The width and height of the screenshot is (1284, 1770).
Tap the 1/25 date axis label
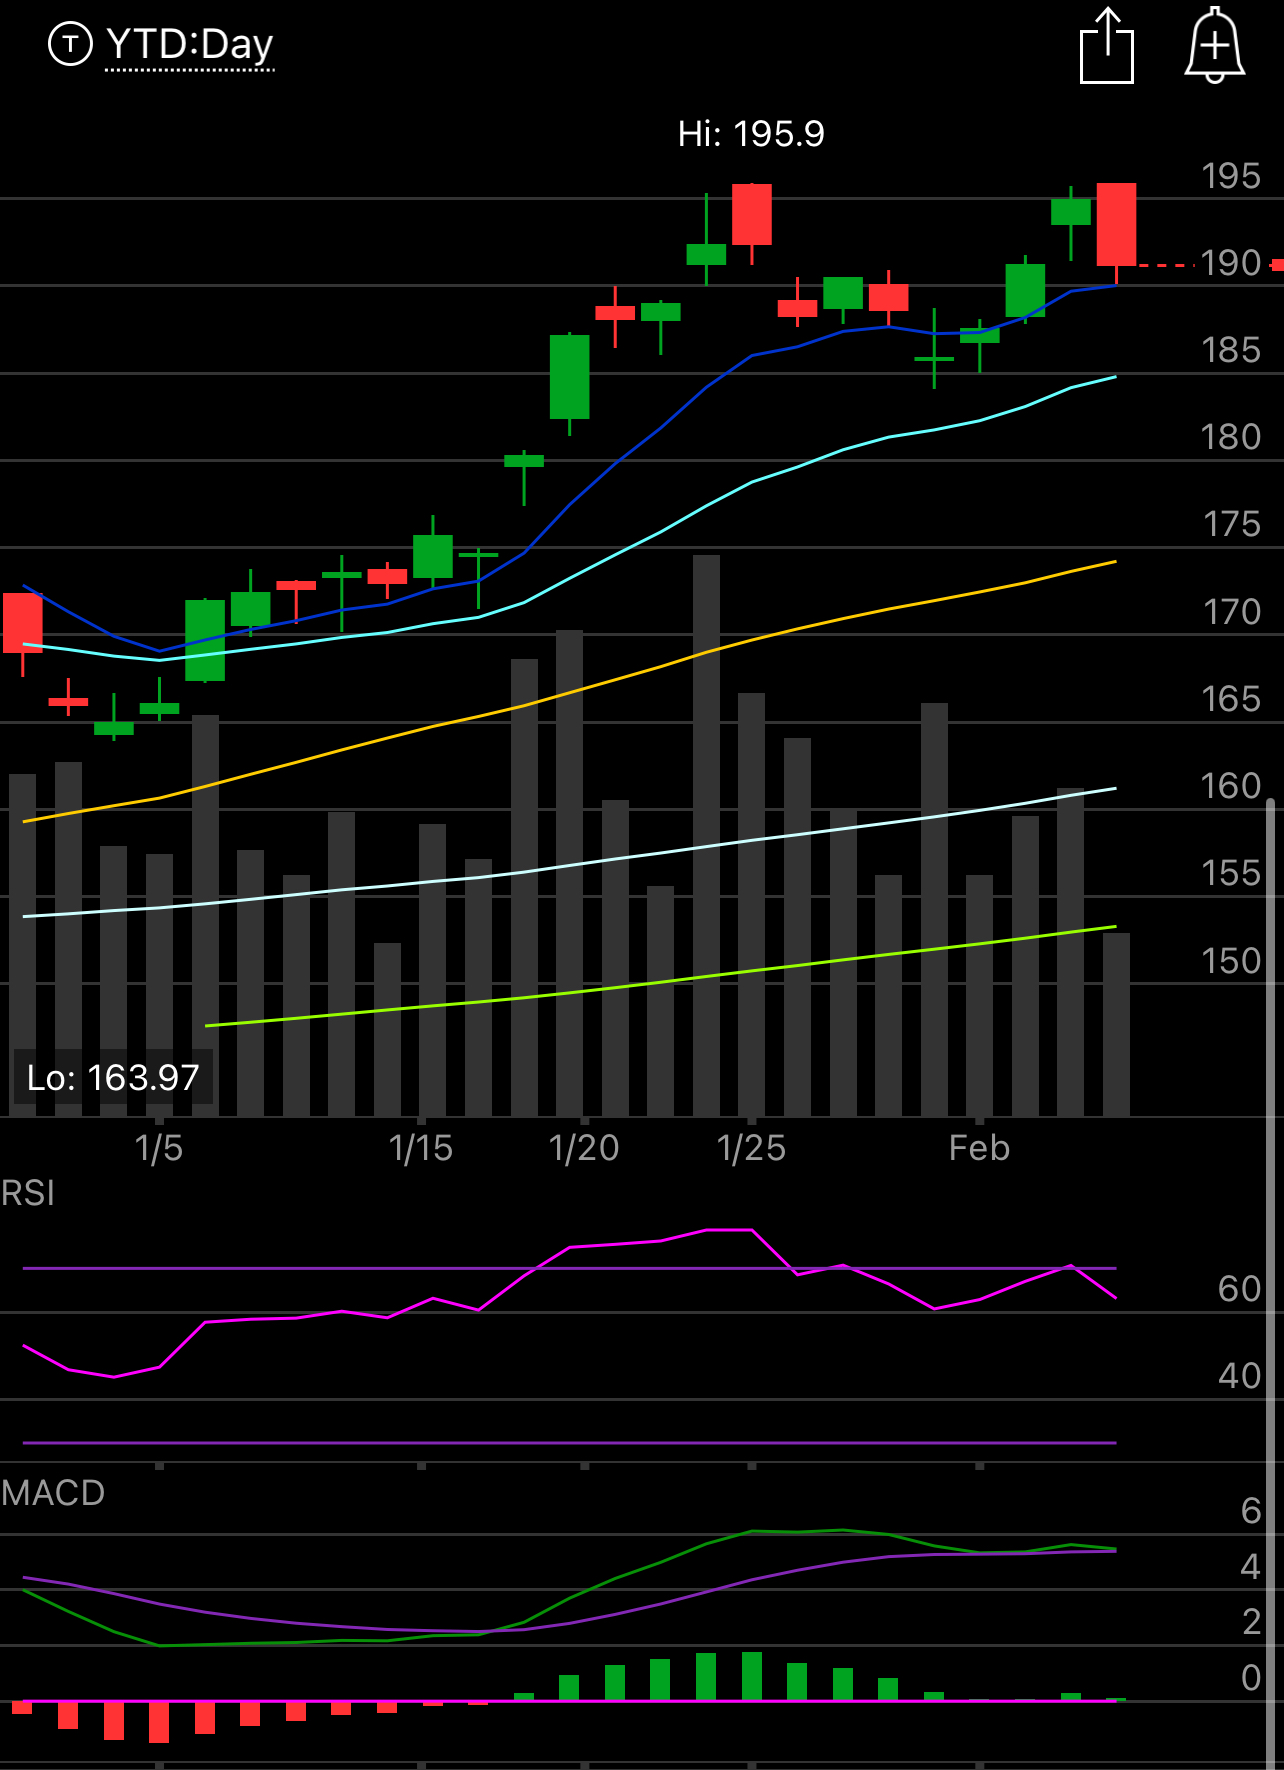[751, 1148]
